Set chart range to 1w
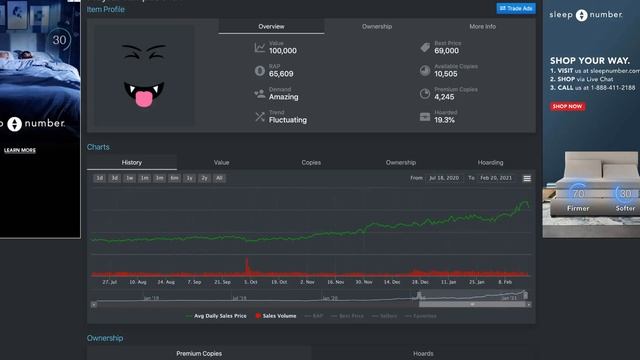 pos(129,178)
